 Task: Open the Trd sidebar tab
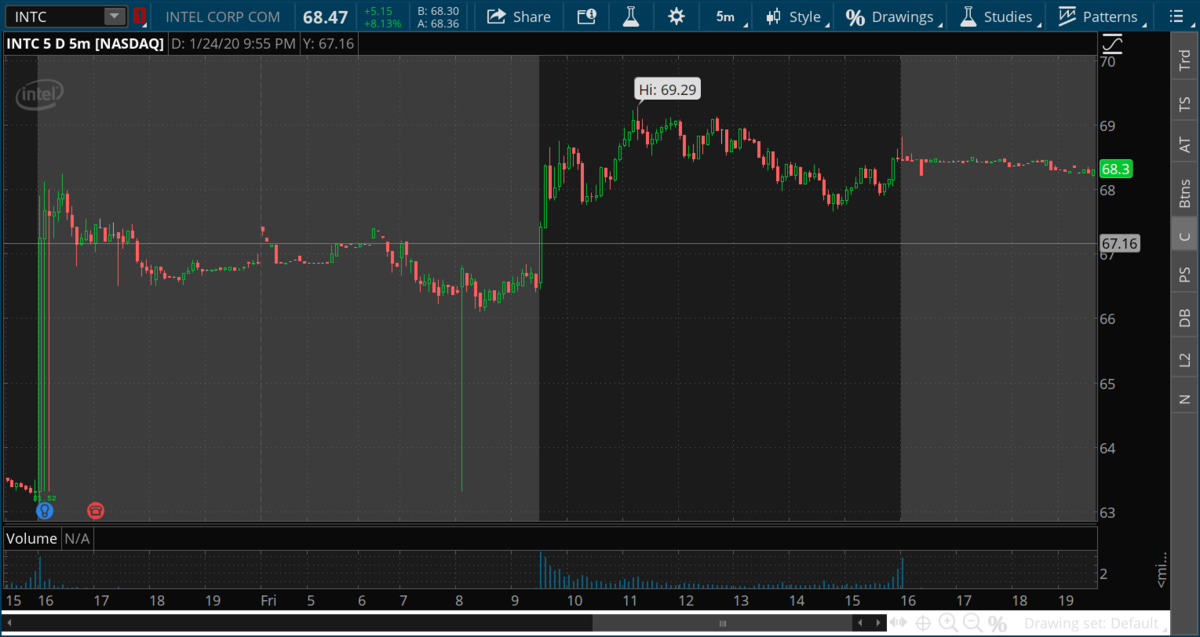coord(1184,60)
